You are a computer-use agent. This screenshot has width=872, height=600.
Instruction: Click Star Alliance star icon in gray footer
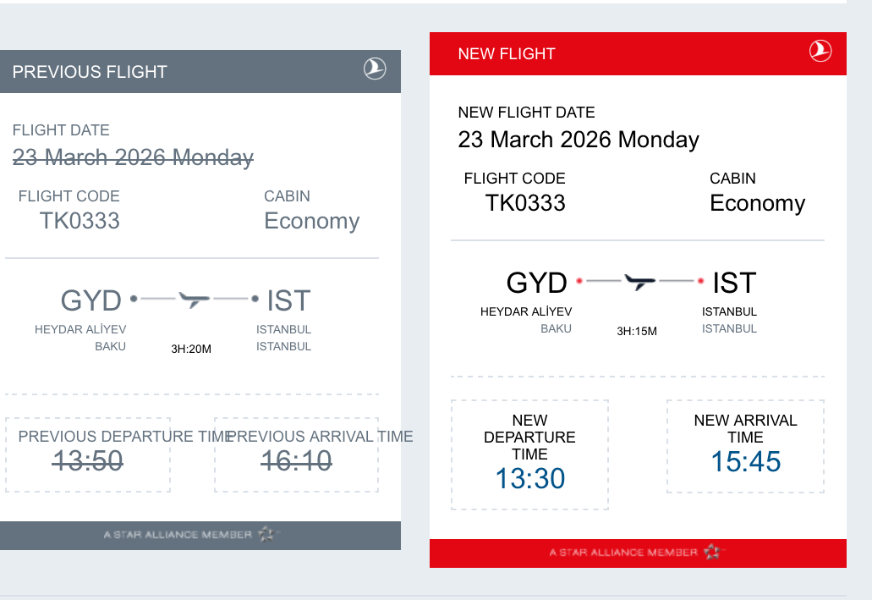(x=267, y=534)
